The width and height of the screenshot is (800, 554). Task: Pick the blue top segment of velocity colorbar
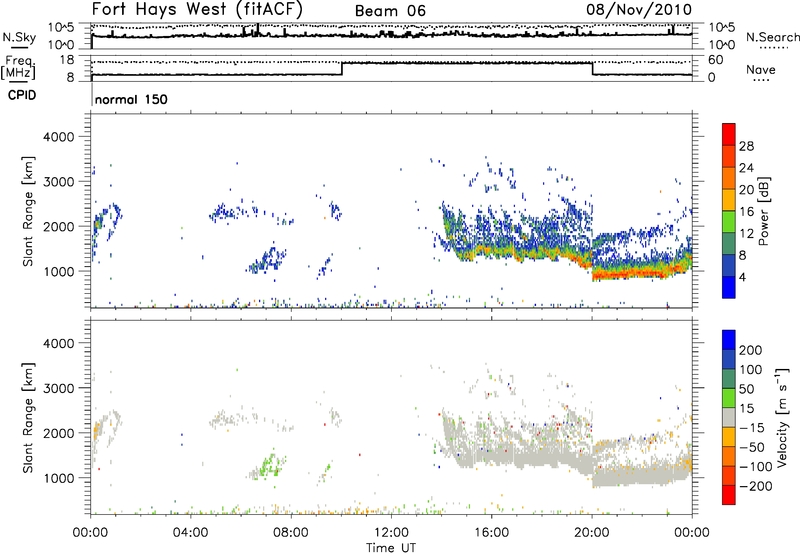(729, 340)
